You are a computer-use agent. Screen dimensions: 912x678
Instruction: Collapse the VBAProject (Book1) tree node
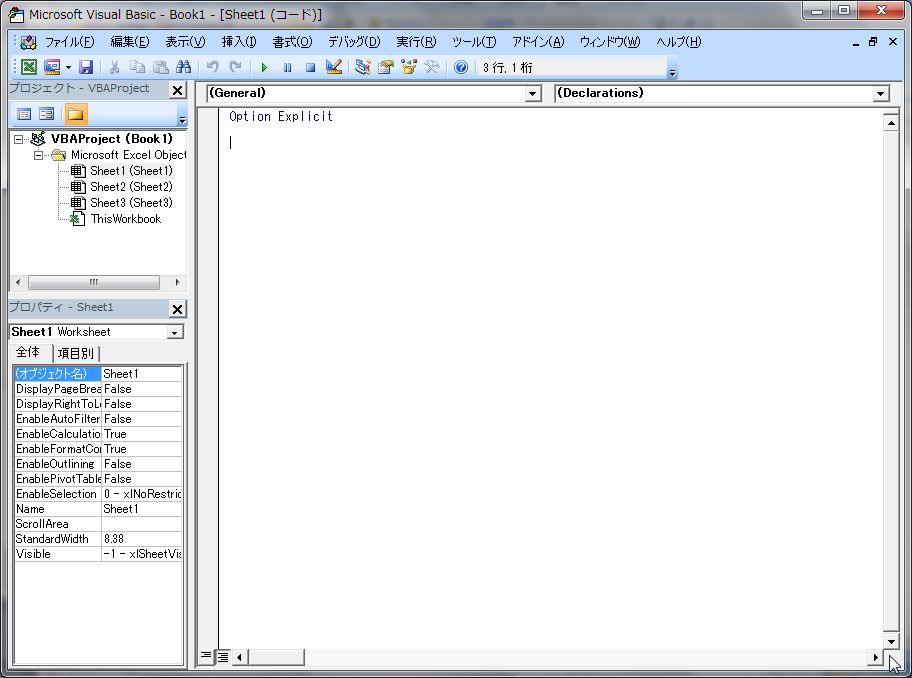pyautogui.click(x=19, y=139)
